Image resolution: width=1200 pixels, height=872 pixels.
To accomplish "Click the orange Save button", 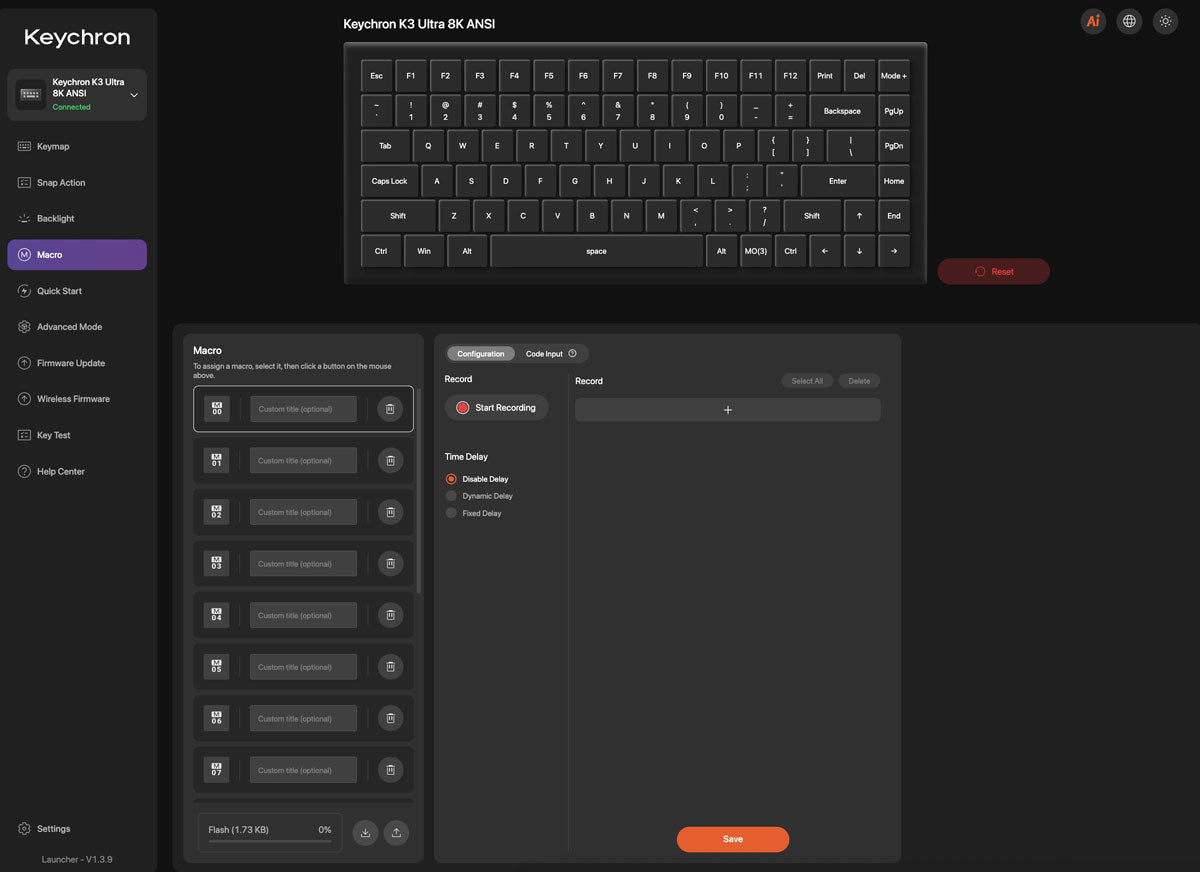I will [x=733, y=839].
